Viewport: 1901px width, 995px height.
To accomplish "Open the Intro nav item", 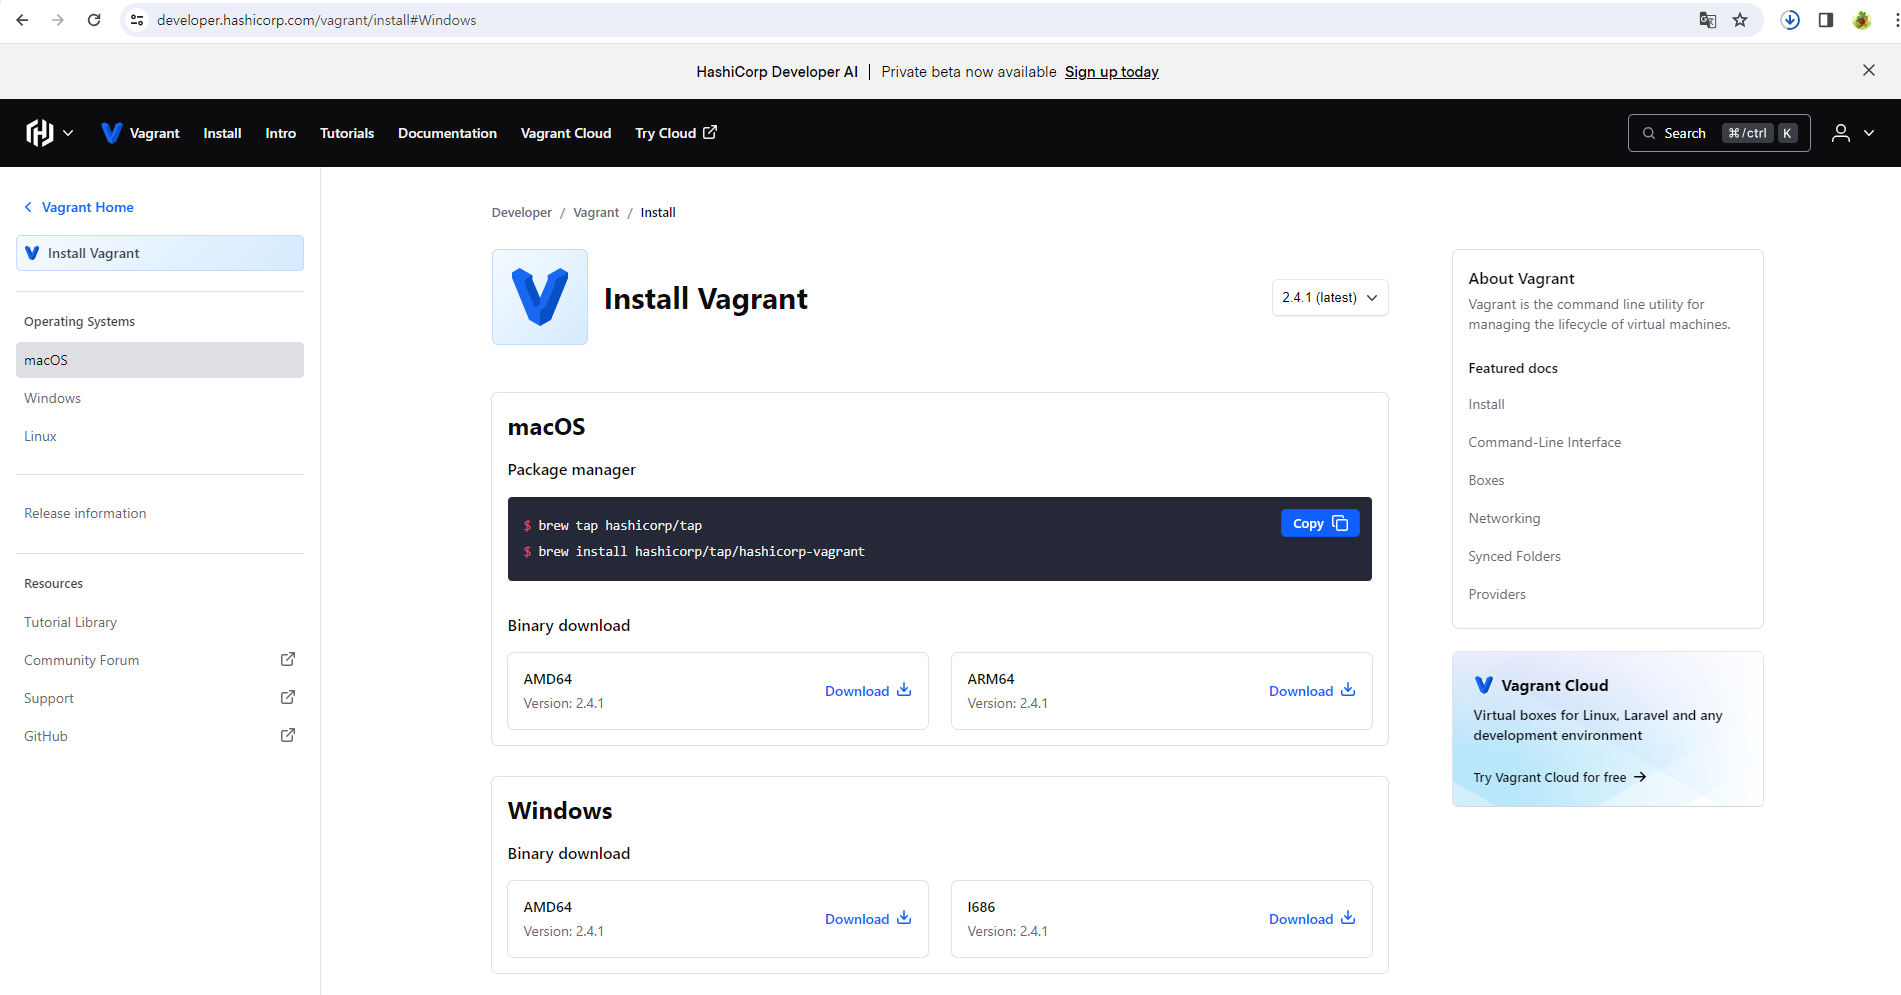I will coord(281,133).
